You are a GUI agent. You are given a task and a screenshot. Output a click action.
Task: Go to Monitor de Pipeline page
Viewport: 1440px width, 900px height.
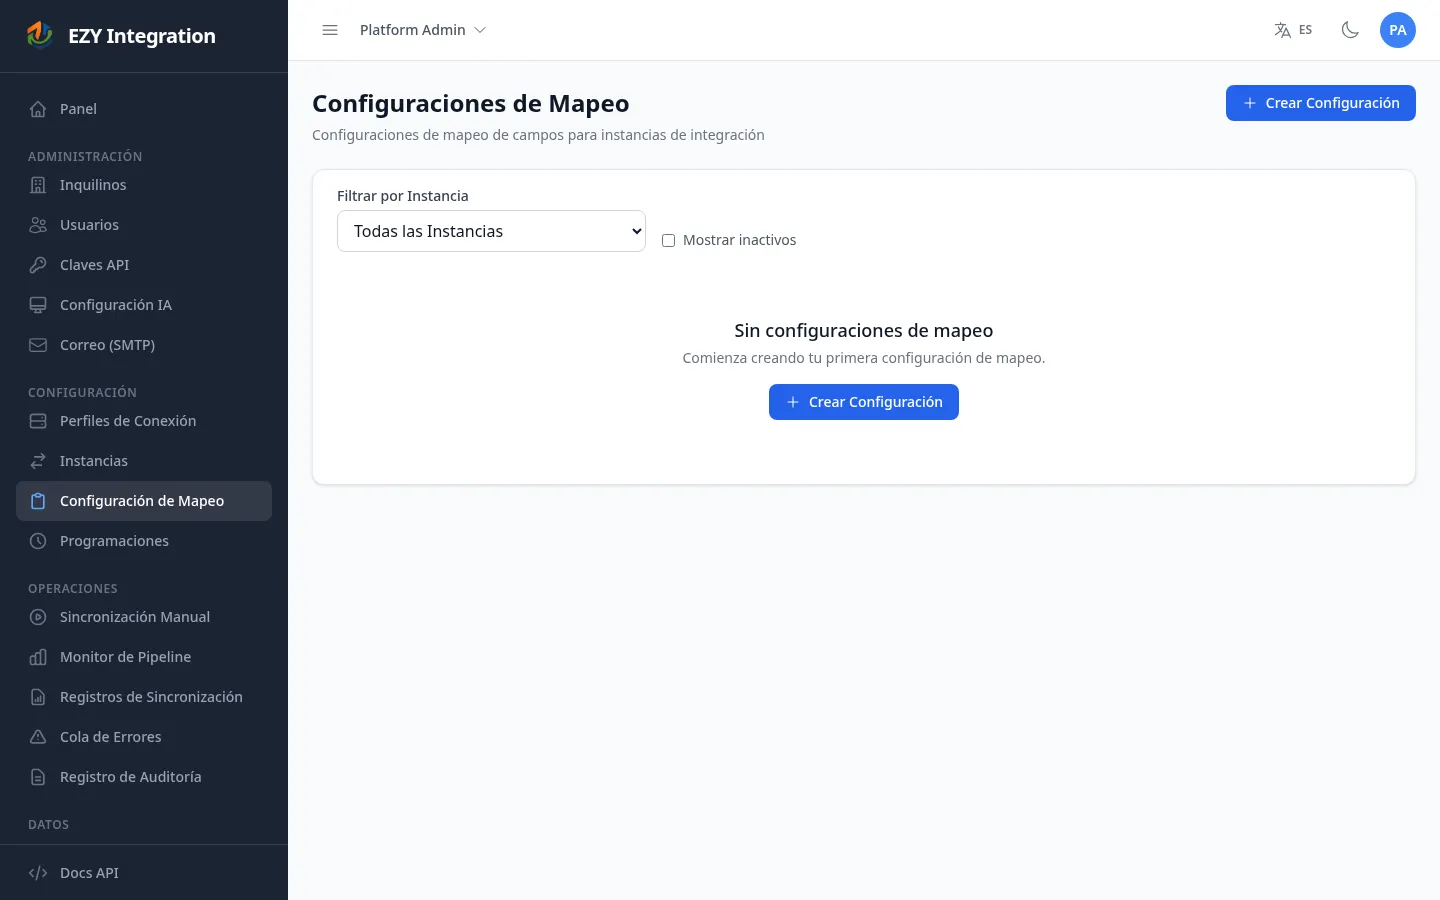pos(144,657)
